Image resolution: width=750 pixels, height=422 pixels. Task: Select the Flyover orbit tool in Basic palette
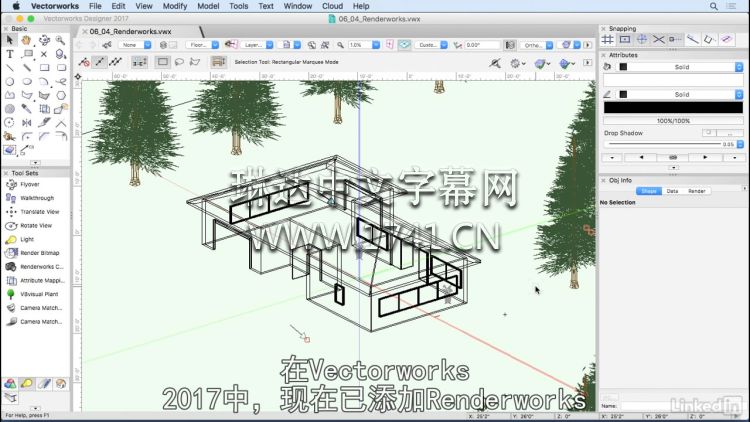click(x=44, y=40)
